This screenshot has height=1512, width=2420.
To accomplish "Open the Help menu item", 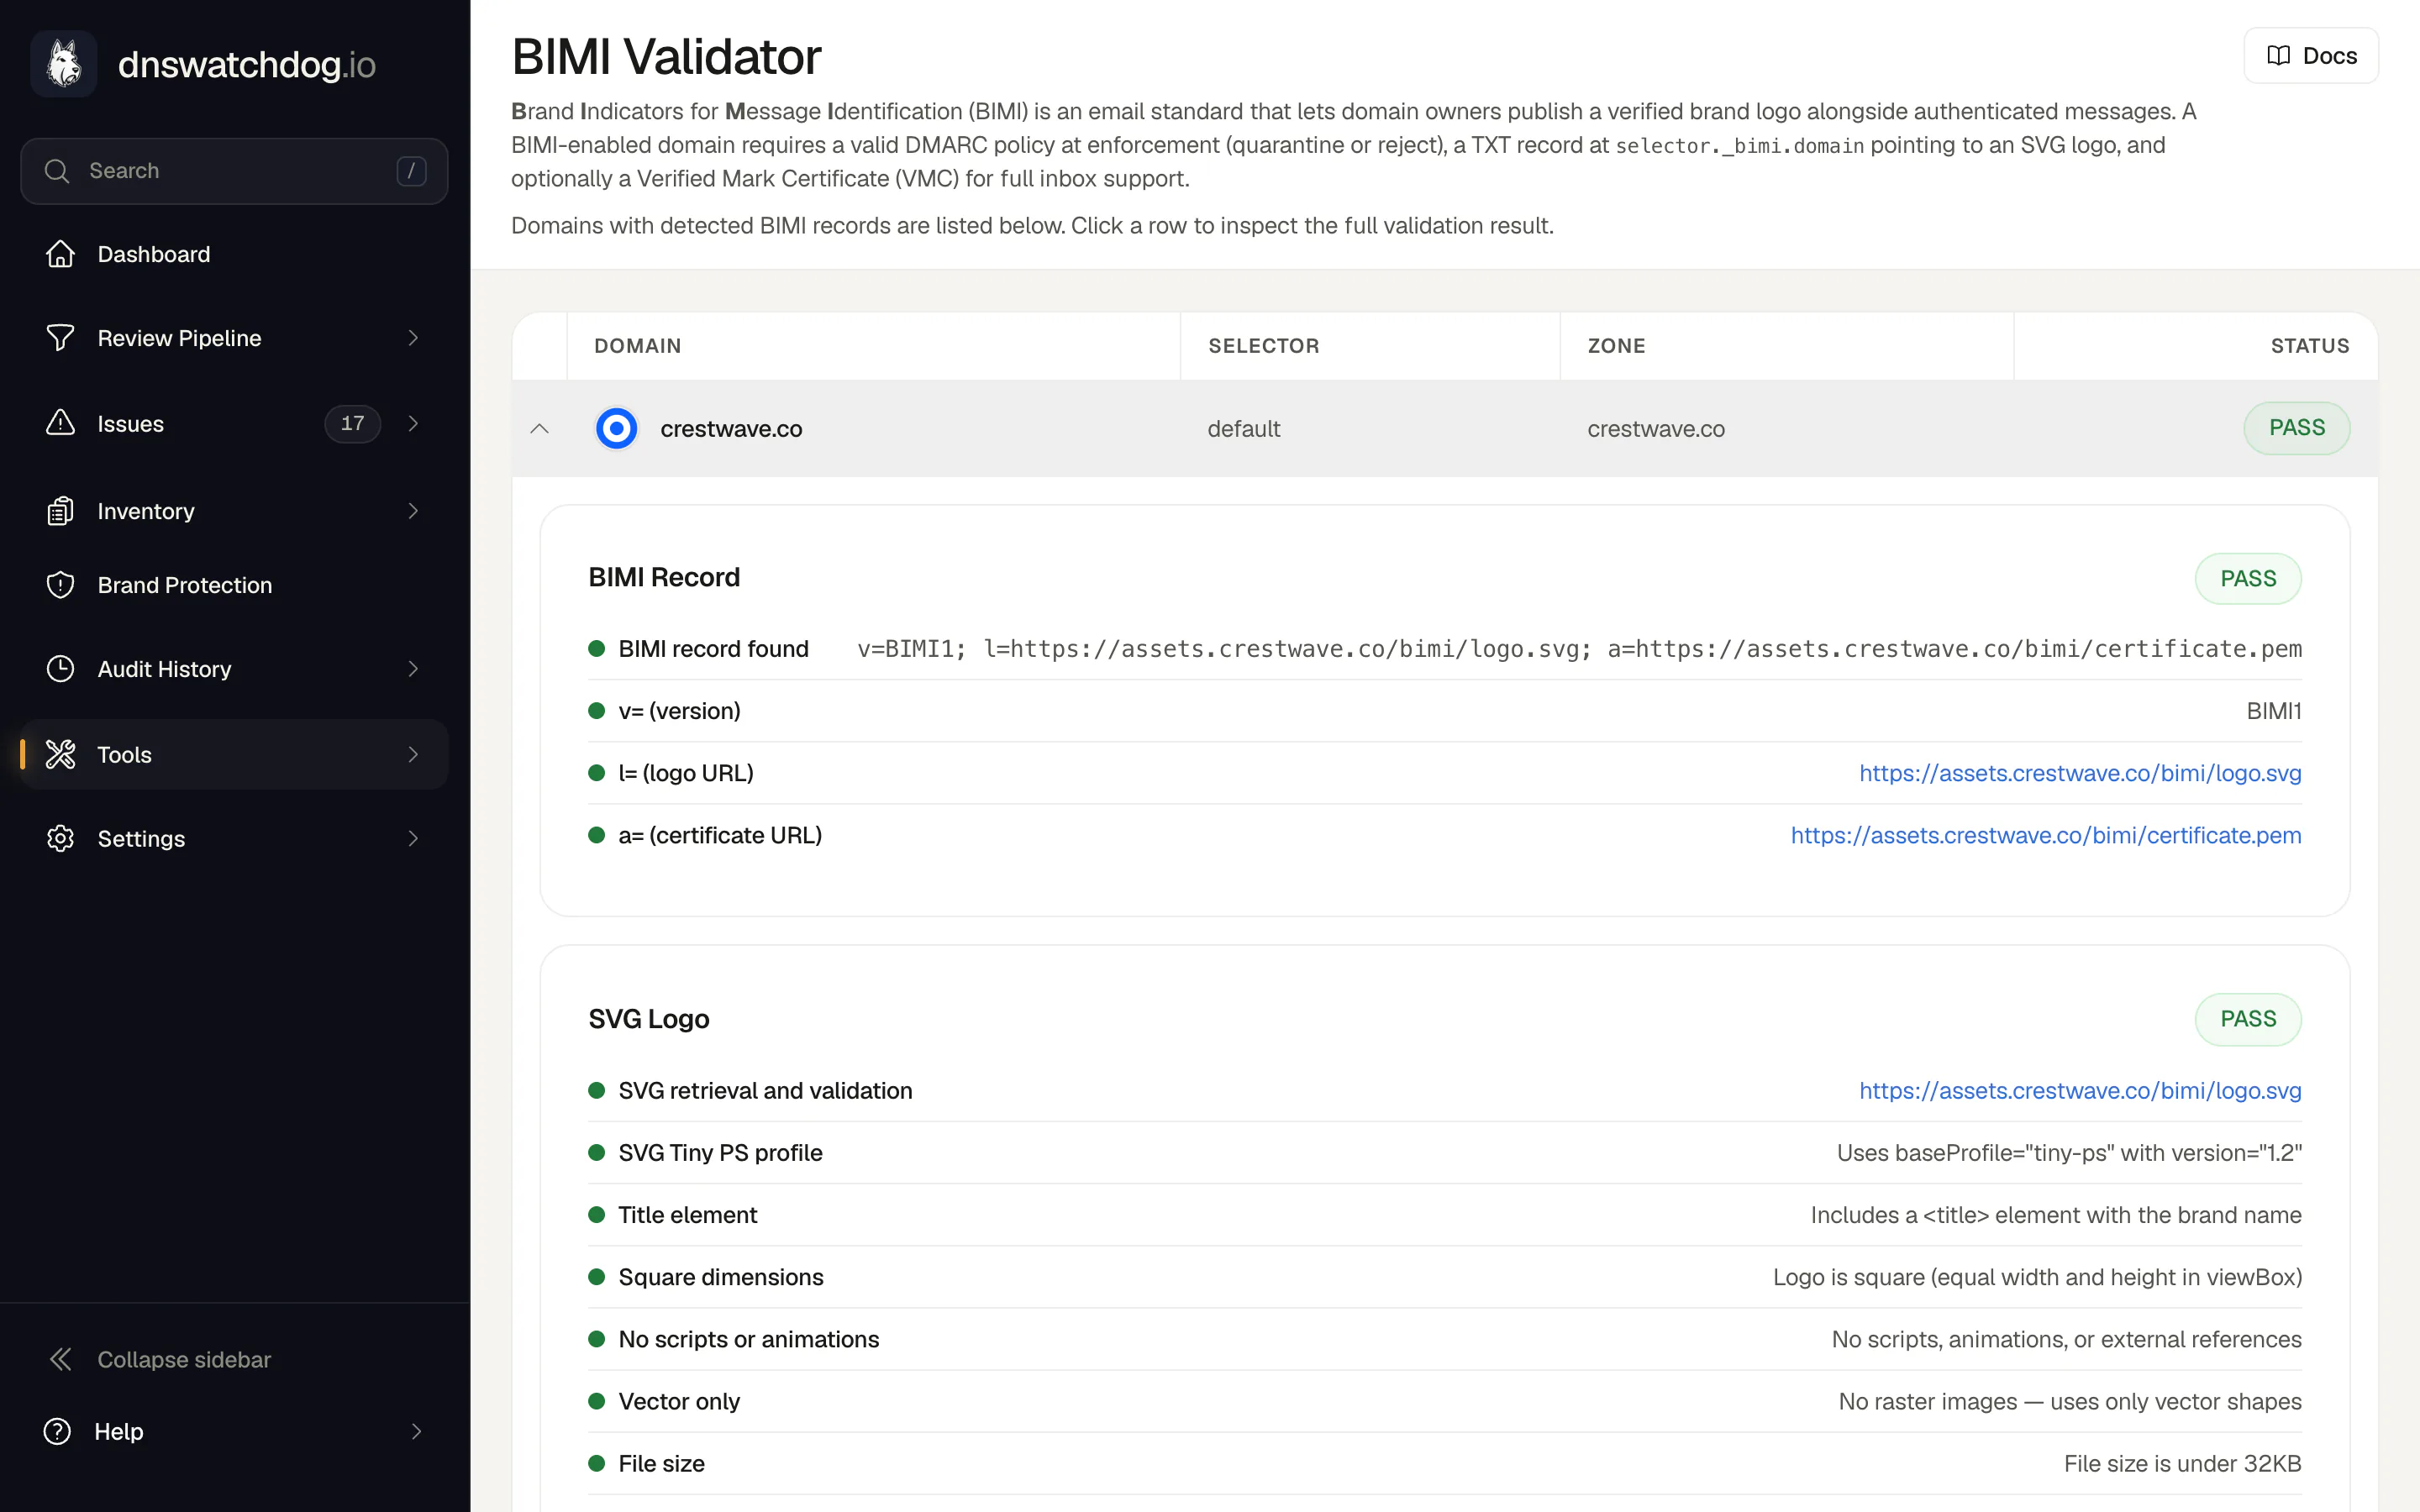I will pyautogui.click(x=234, y=1431).
